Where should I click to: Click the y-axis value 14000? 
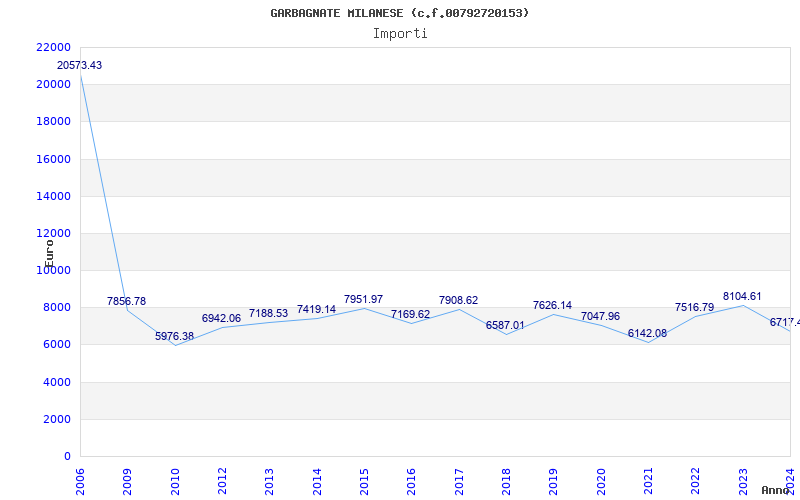(53, 196)
